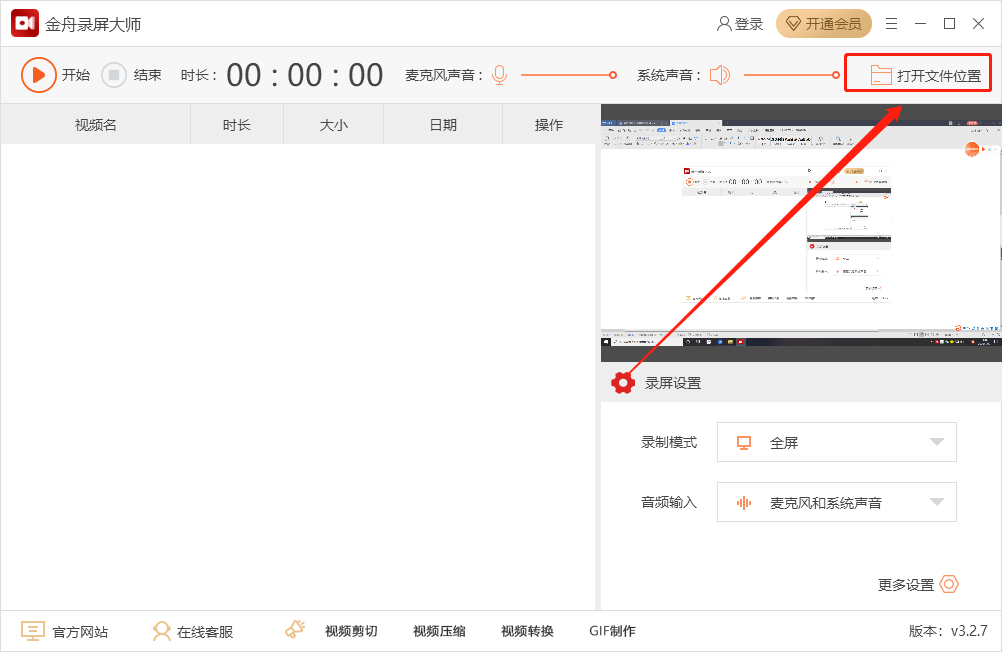1002x652 pixels.
Task: Click the megaphone icon in bottom bar
Action: (x=295, y=630)
